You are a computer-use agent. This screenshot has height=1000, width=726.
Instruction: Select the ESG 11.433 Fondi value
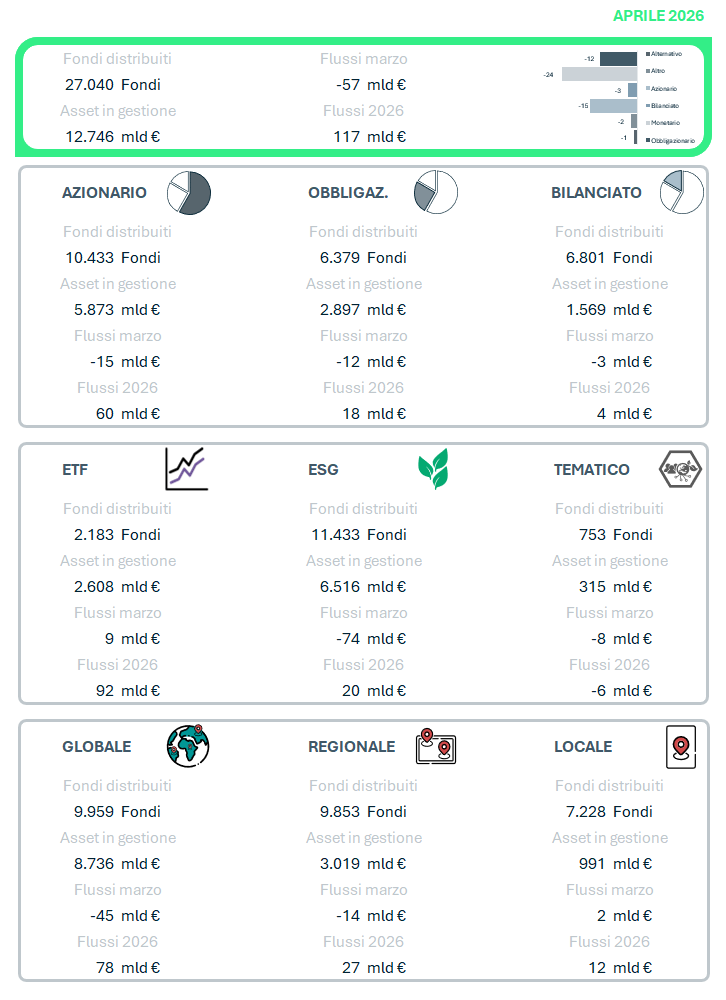(358, 534)
